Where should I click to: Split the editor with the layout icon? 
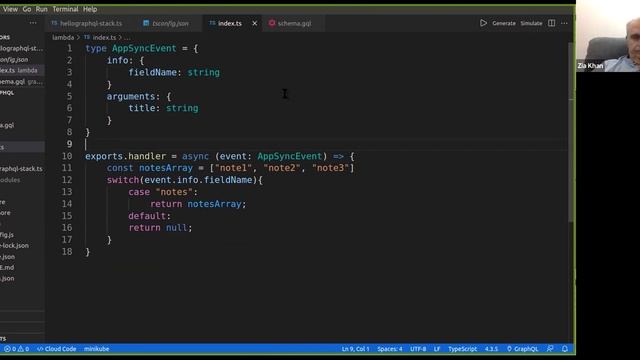(551, 23)
